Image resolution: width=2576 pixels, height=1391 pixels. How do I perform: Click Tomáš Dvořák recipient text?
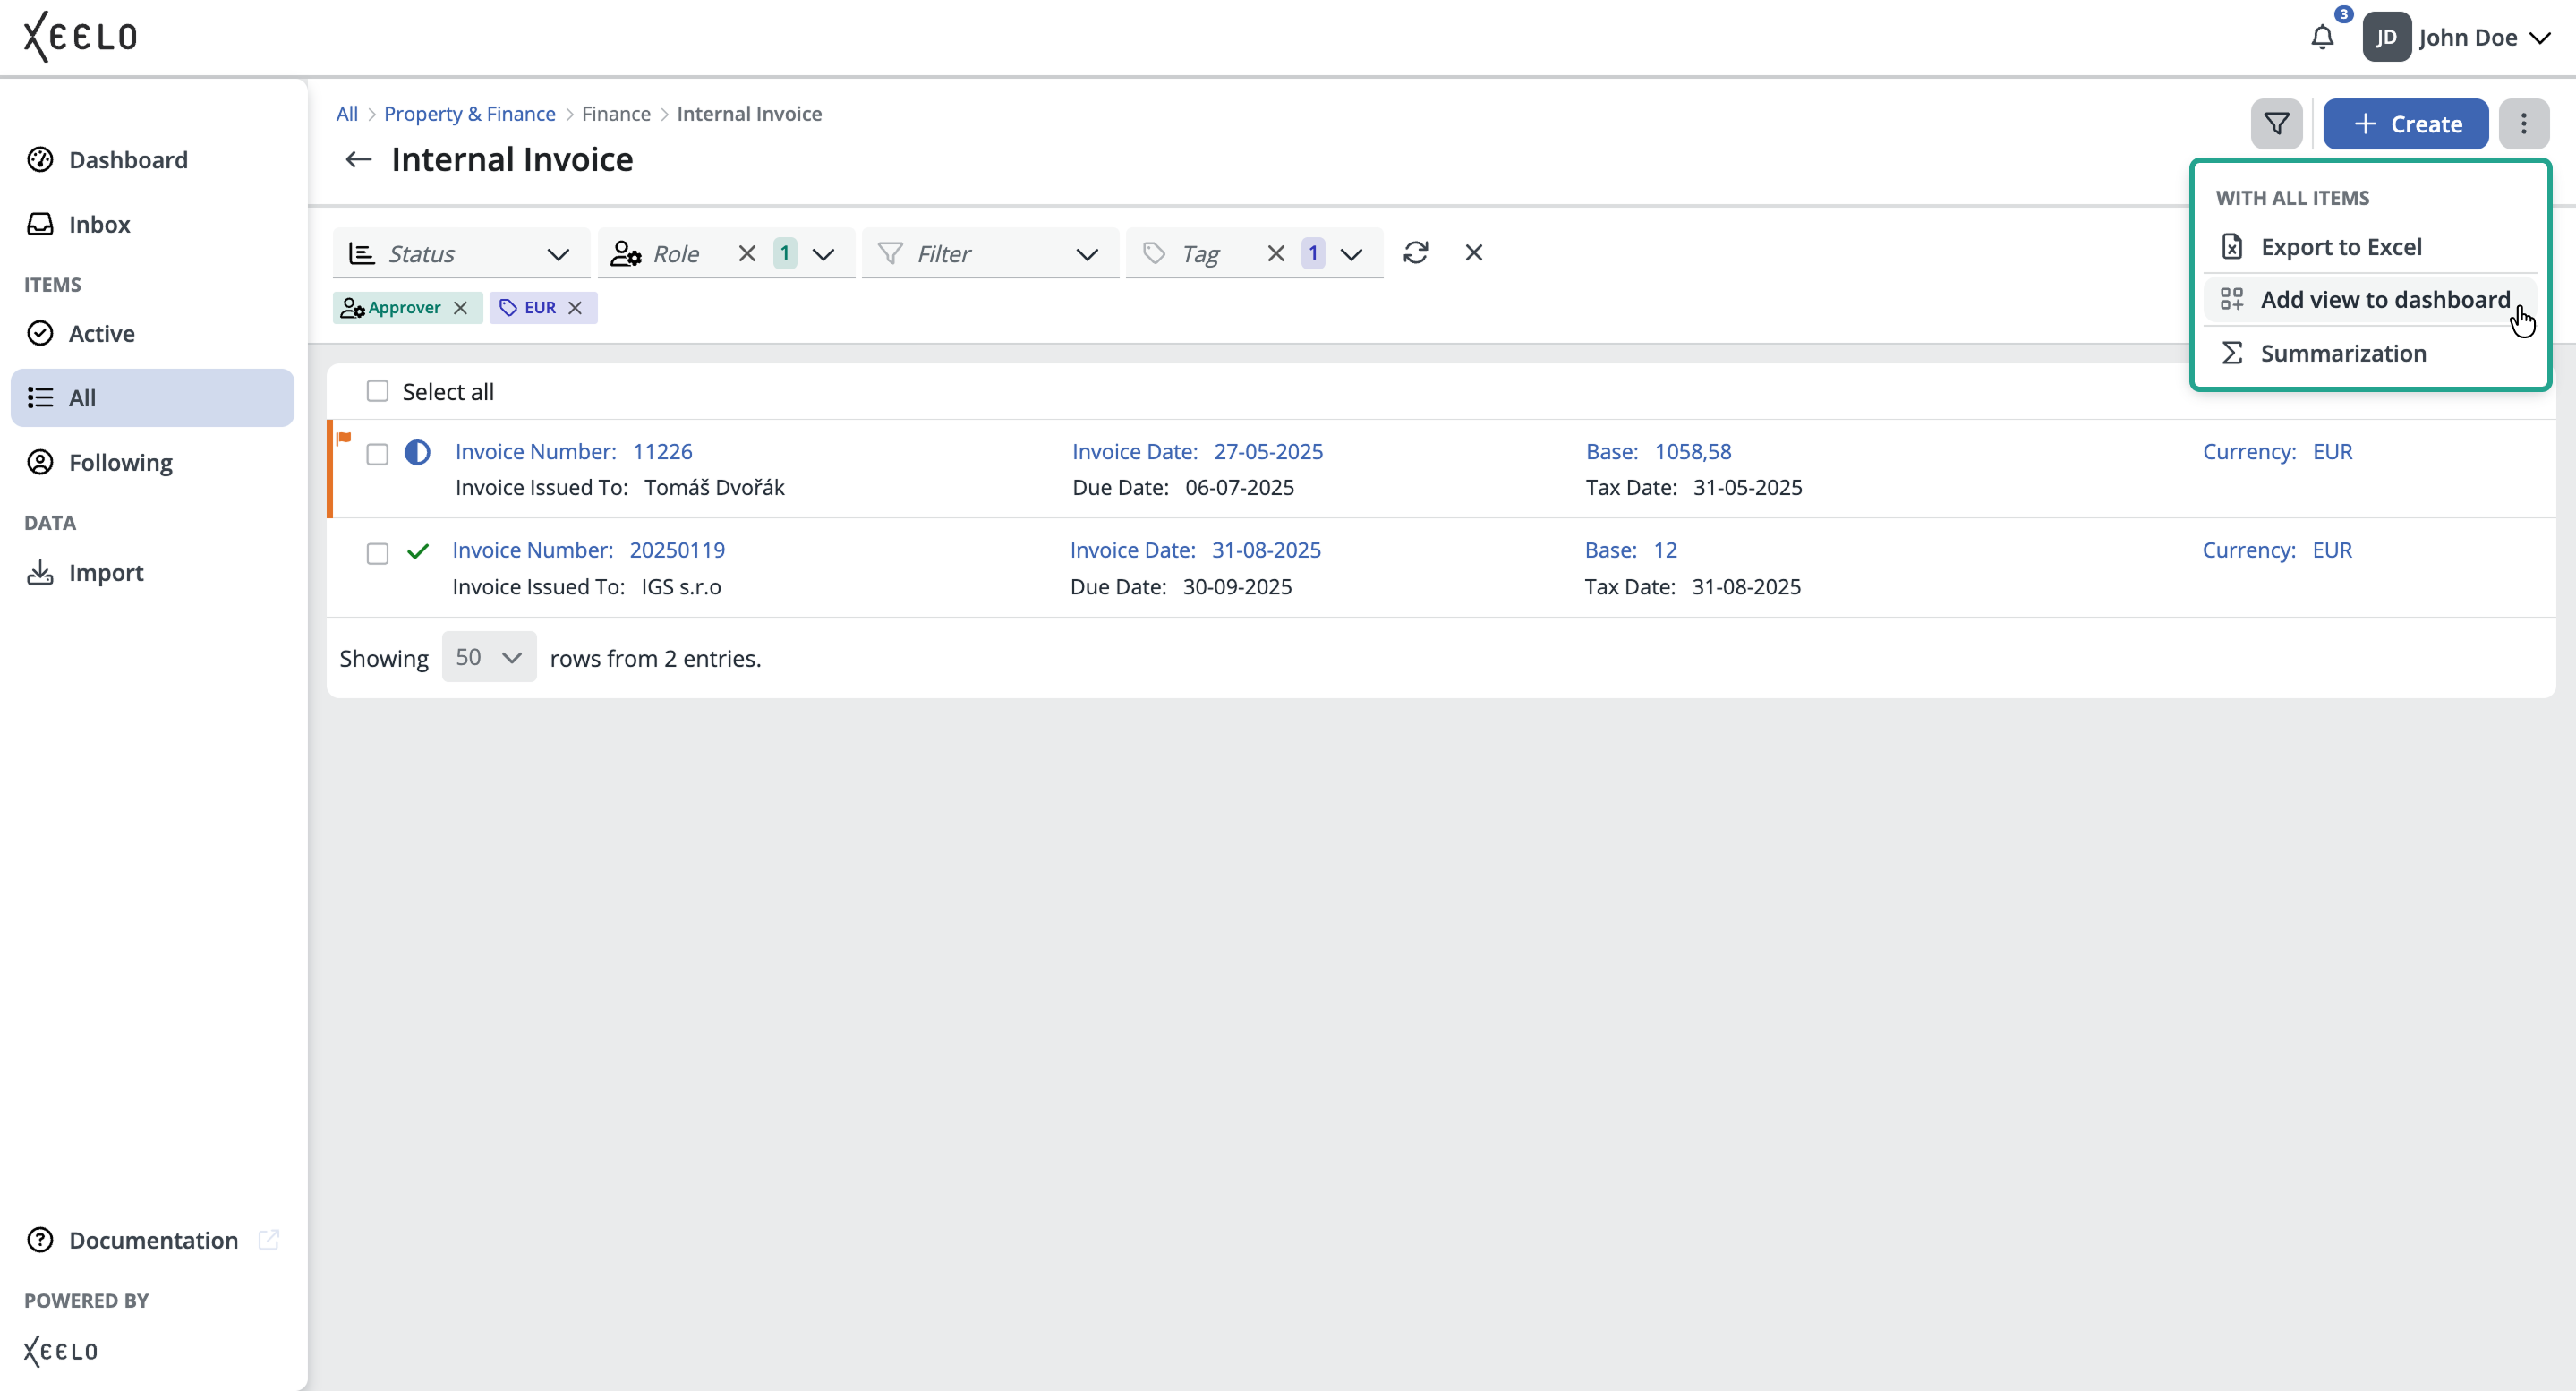point(714,488)
